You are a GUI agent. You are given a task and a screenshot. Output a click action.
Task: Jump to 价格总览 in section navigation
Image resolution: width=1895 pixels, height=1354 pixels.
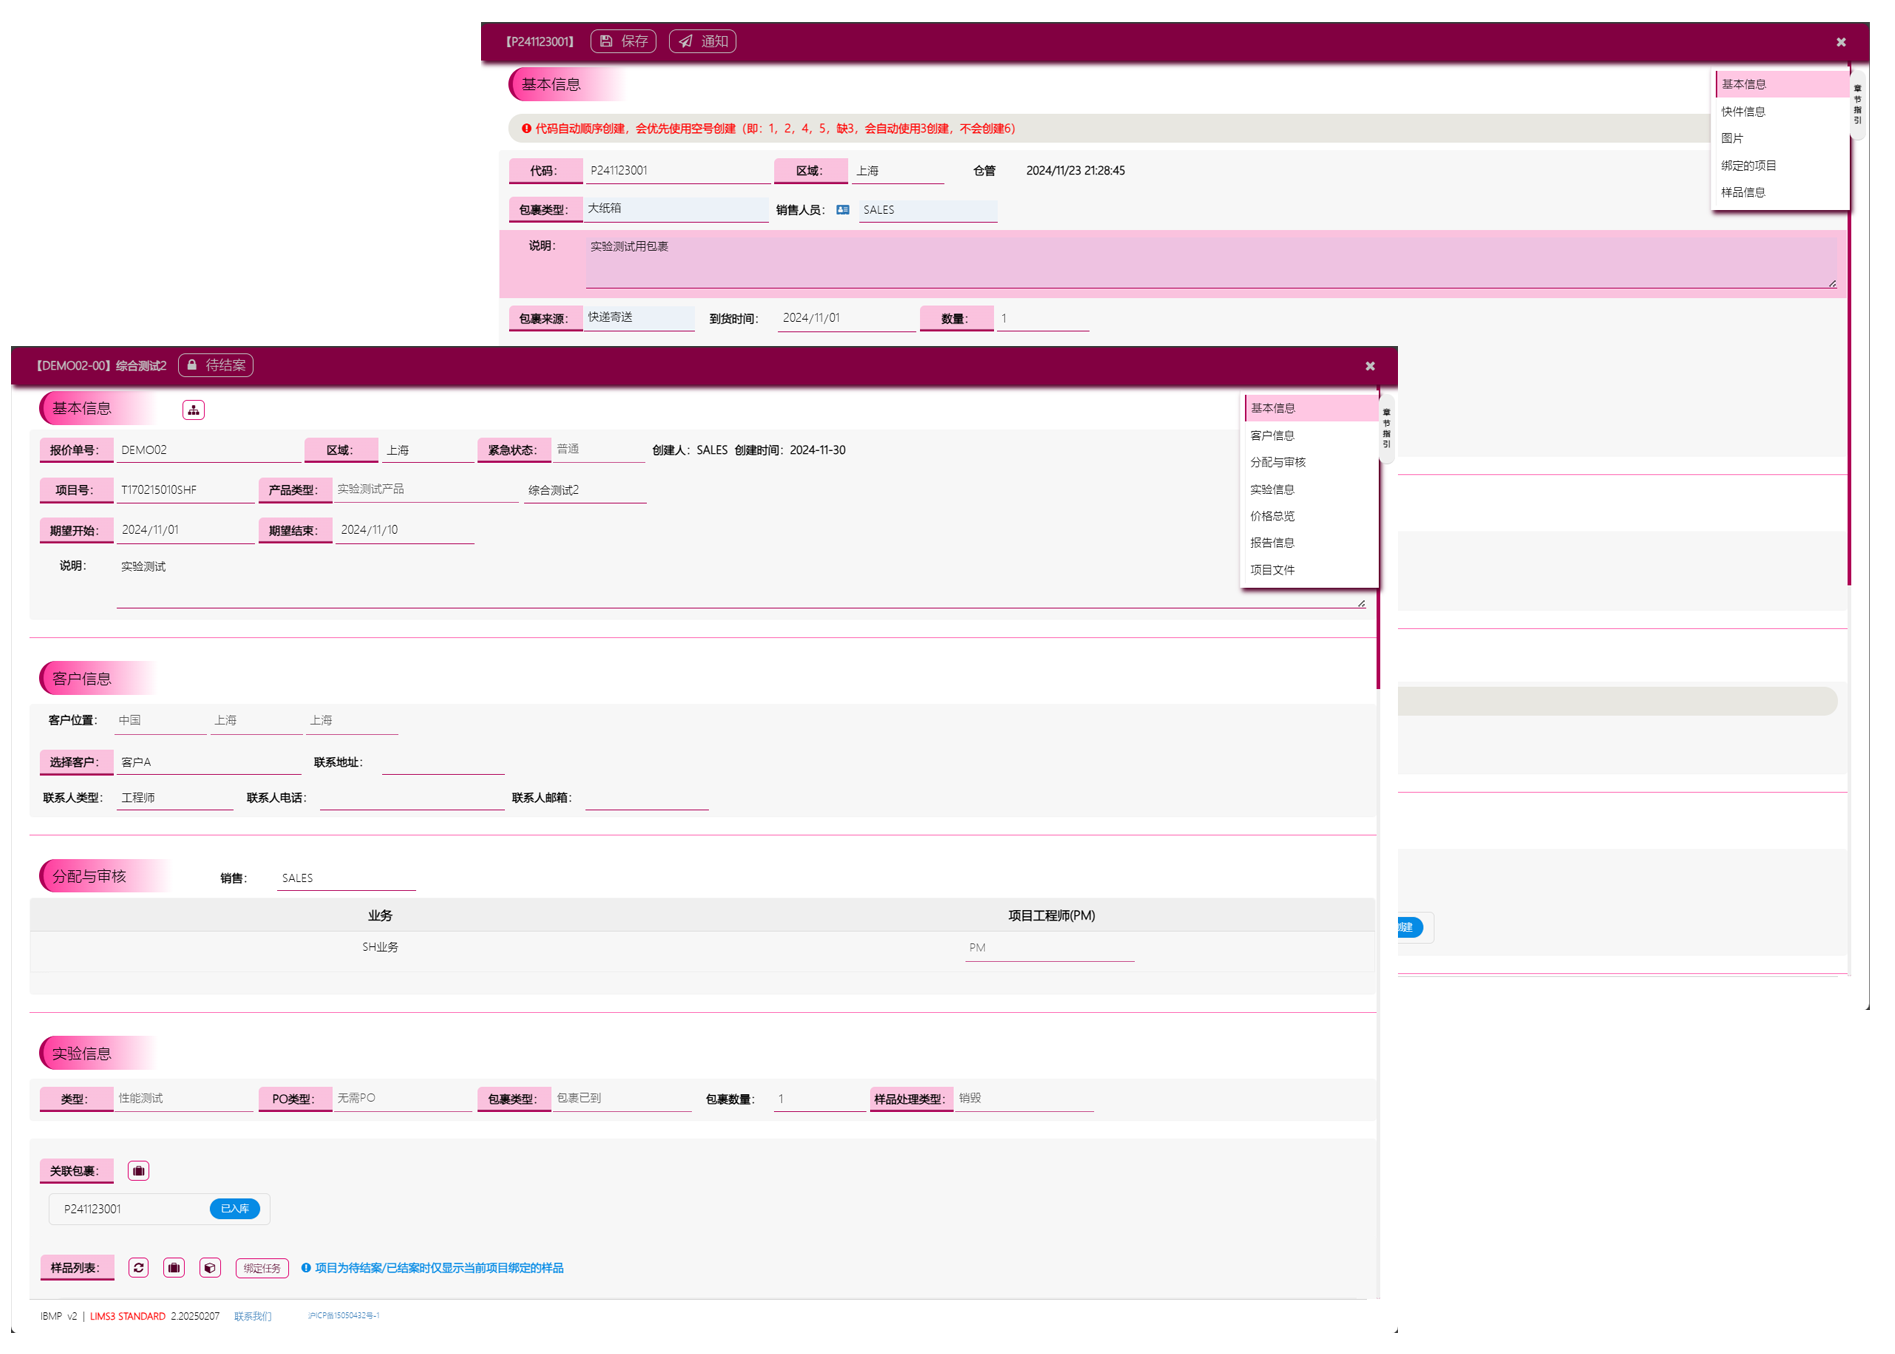pyautogui.click(x=1272, y=516)
